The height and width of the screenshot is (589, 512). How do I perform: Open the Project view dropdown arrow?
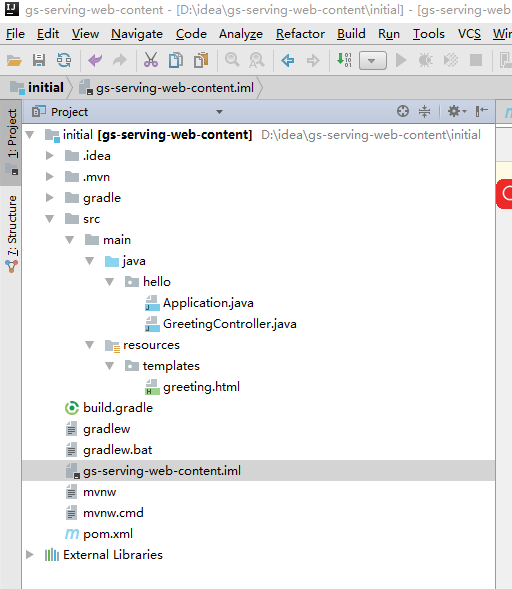coord(219,112)
